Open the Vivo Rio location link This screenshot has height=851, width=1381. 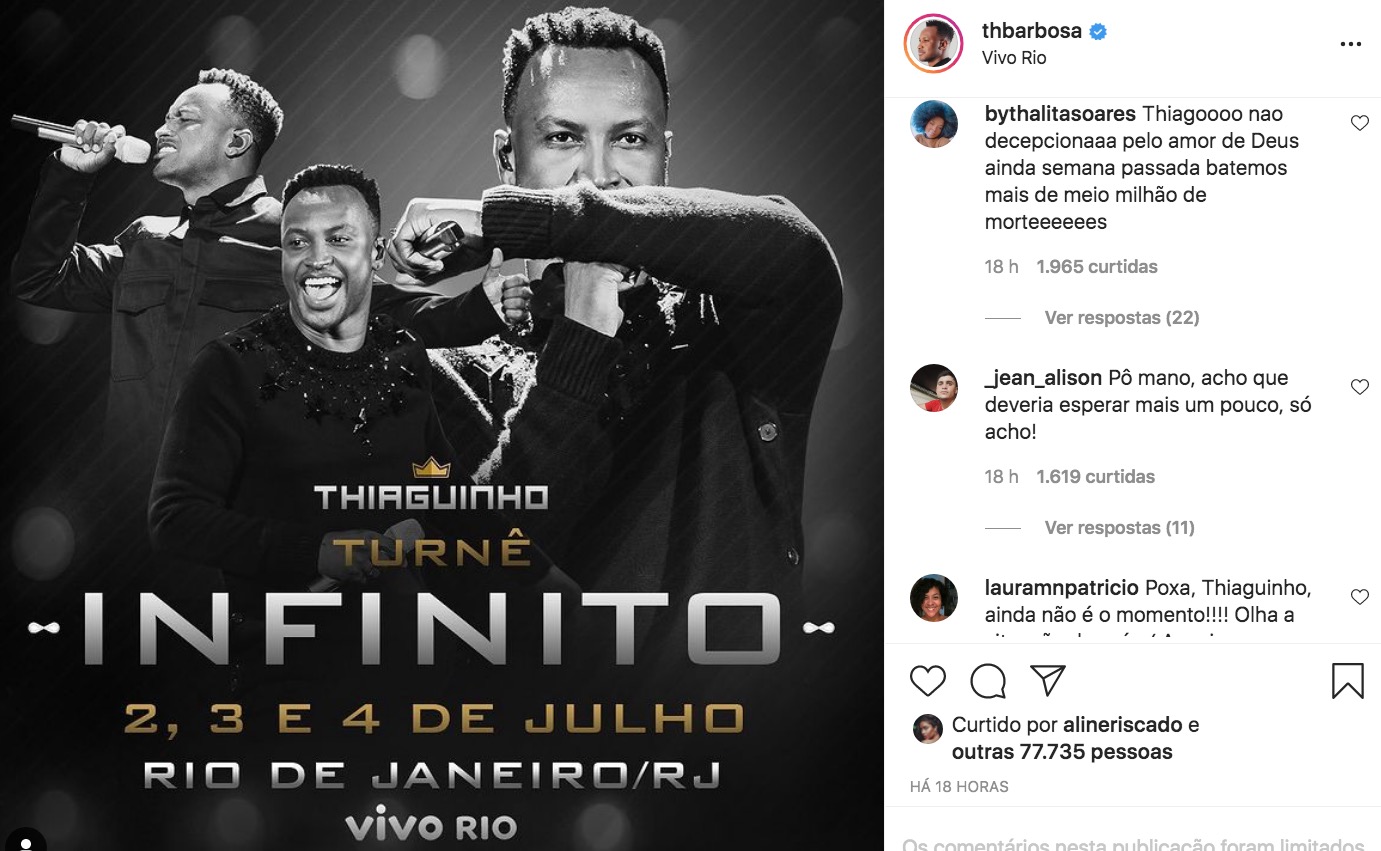coord(1014,58)
